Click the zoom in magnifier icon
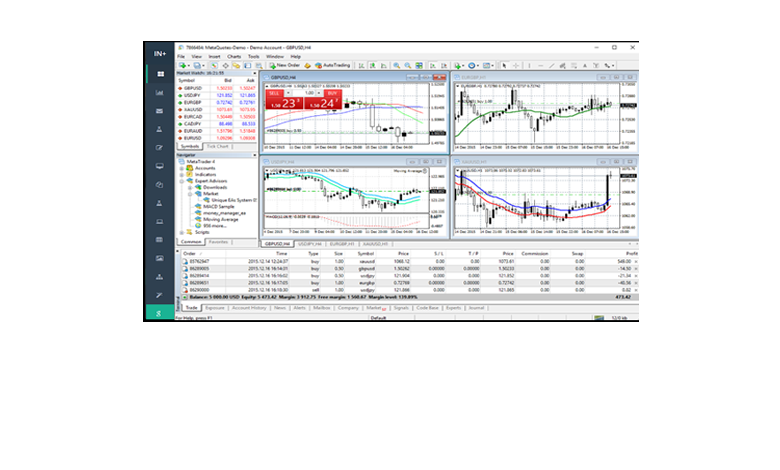The width and height of the screenshot is (780, 470). (x=396, y=65)
